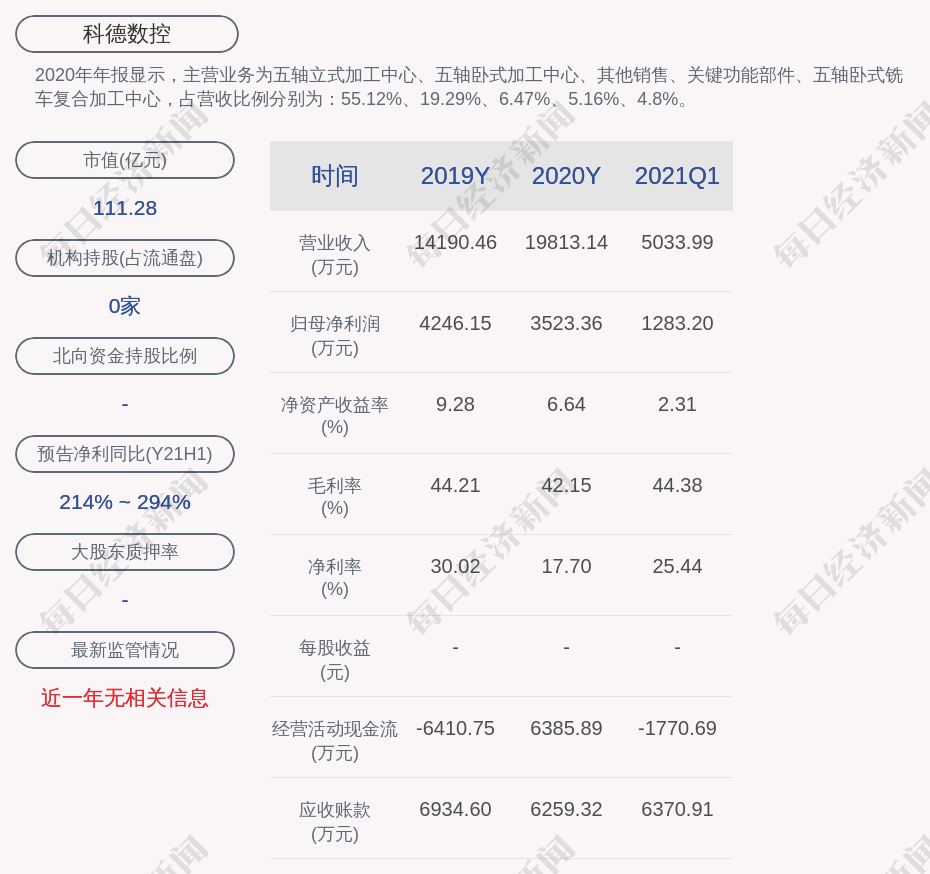
Task: Click the ROE value 2.31
Action: [677, 404]
